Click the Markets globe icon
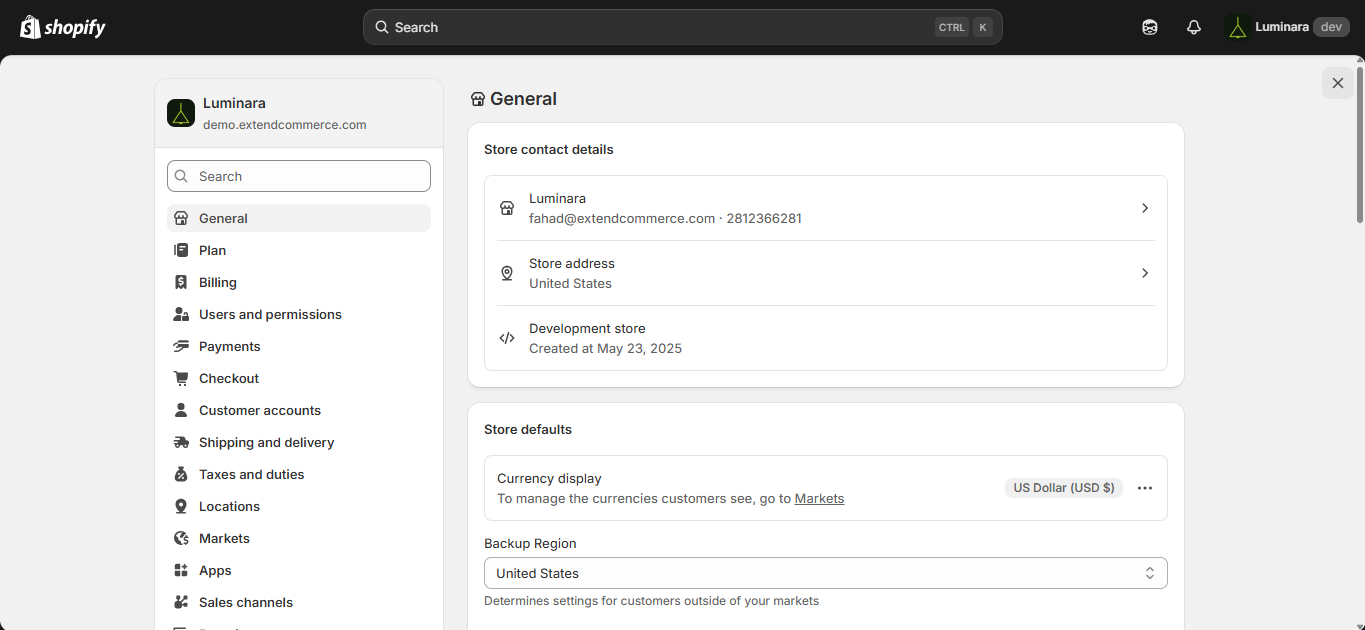Image resolution: width=1365 pixels, height=630 pixels. (x=181, y=538)
